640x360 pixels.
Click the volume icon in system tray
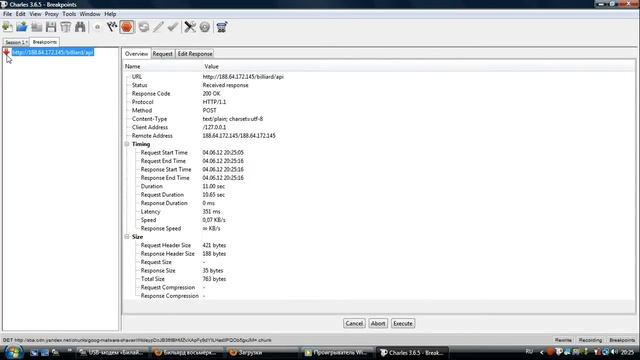pos(614,352)
